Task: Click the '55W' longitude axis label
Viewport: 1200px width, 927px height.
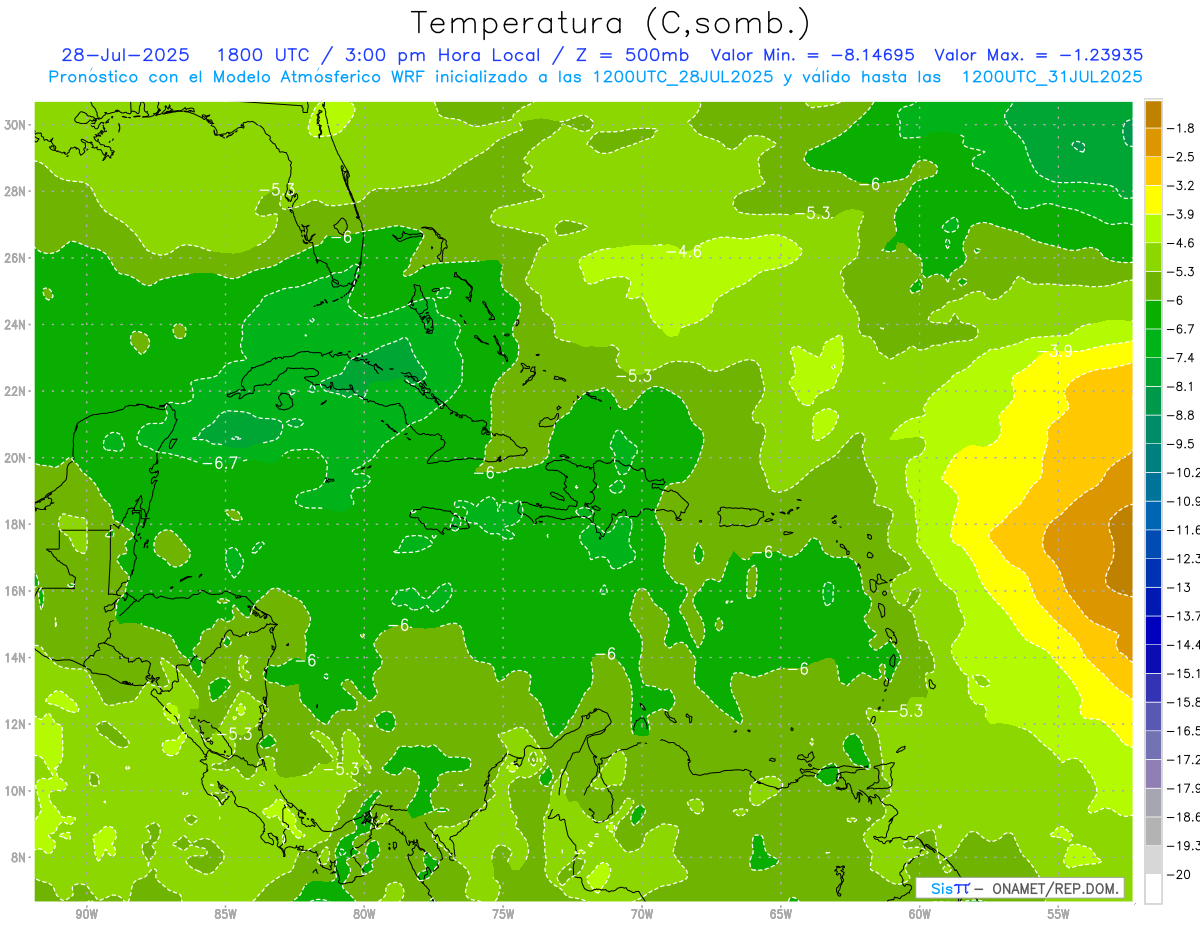Action: click(1059, 914)
